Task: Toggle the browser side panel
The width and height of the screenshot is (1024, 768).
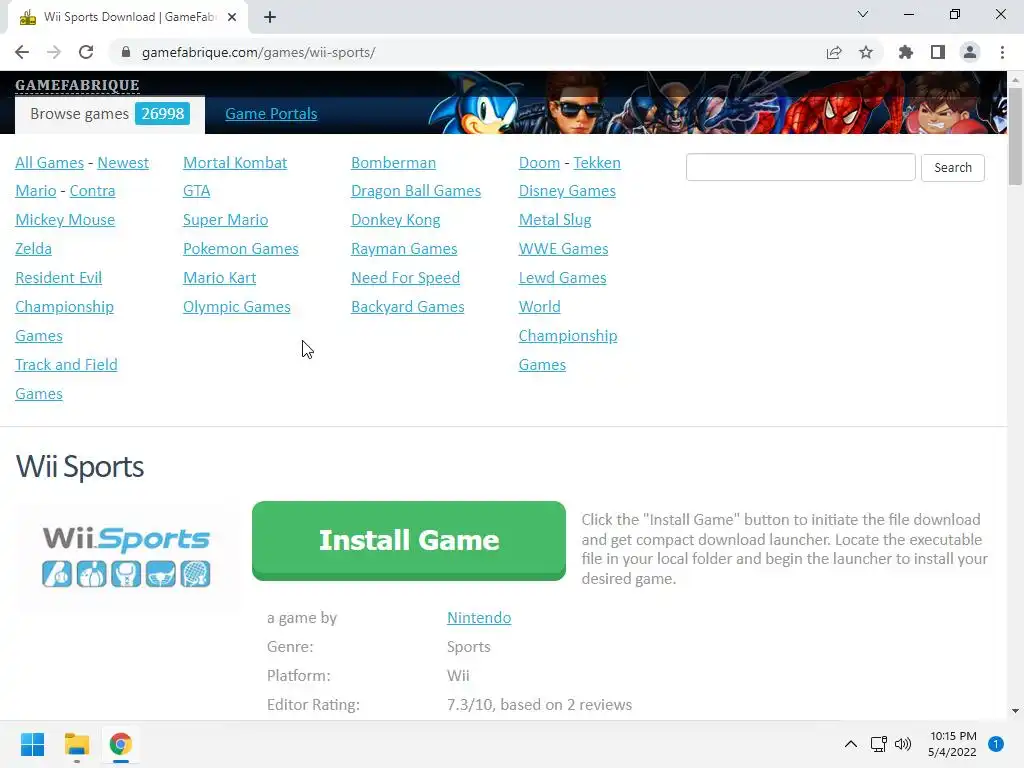Action: click(938, 52)
